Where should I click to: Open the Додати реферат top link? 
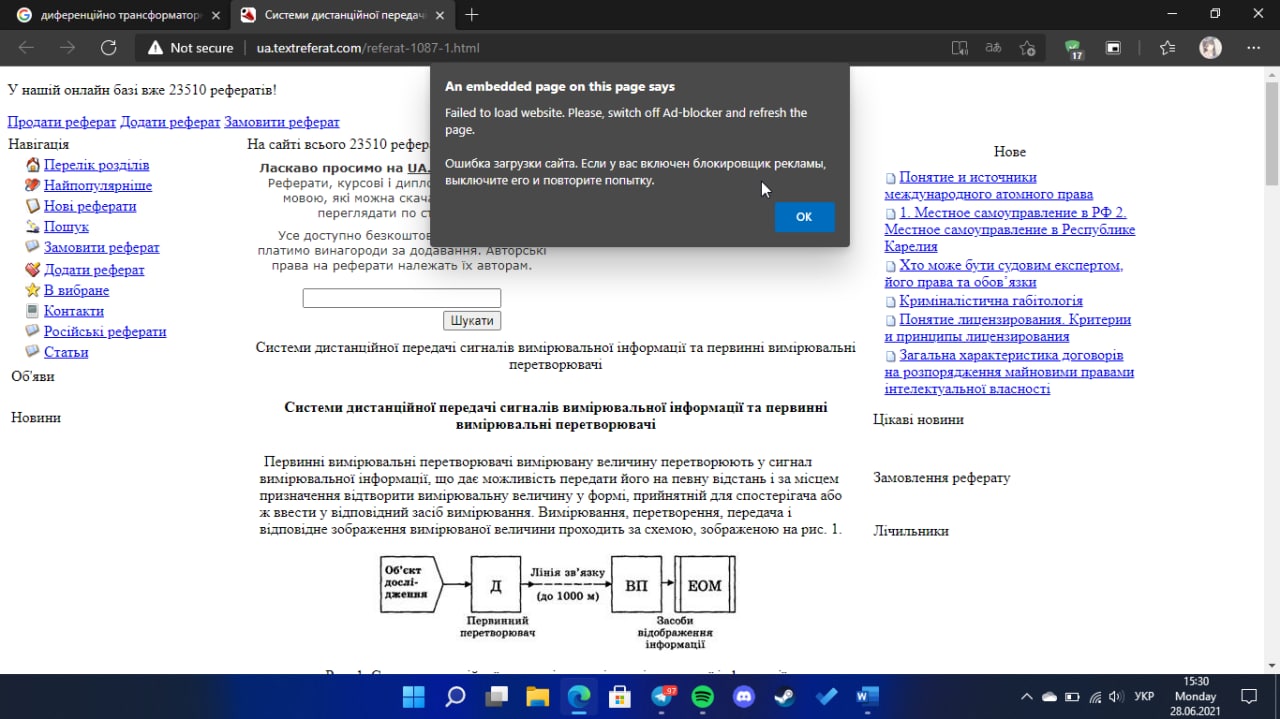pyautogui.click(x=170, y=122)
